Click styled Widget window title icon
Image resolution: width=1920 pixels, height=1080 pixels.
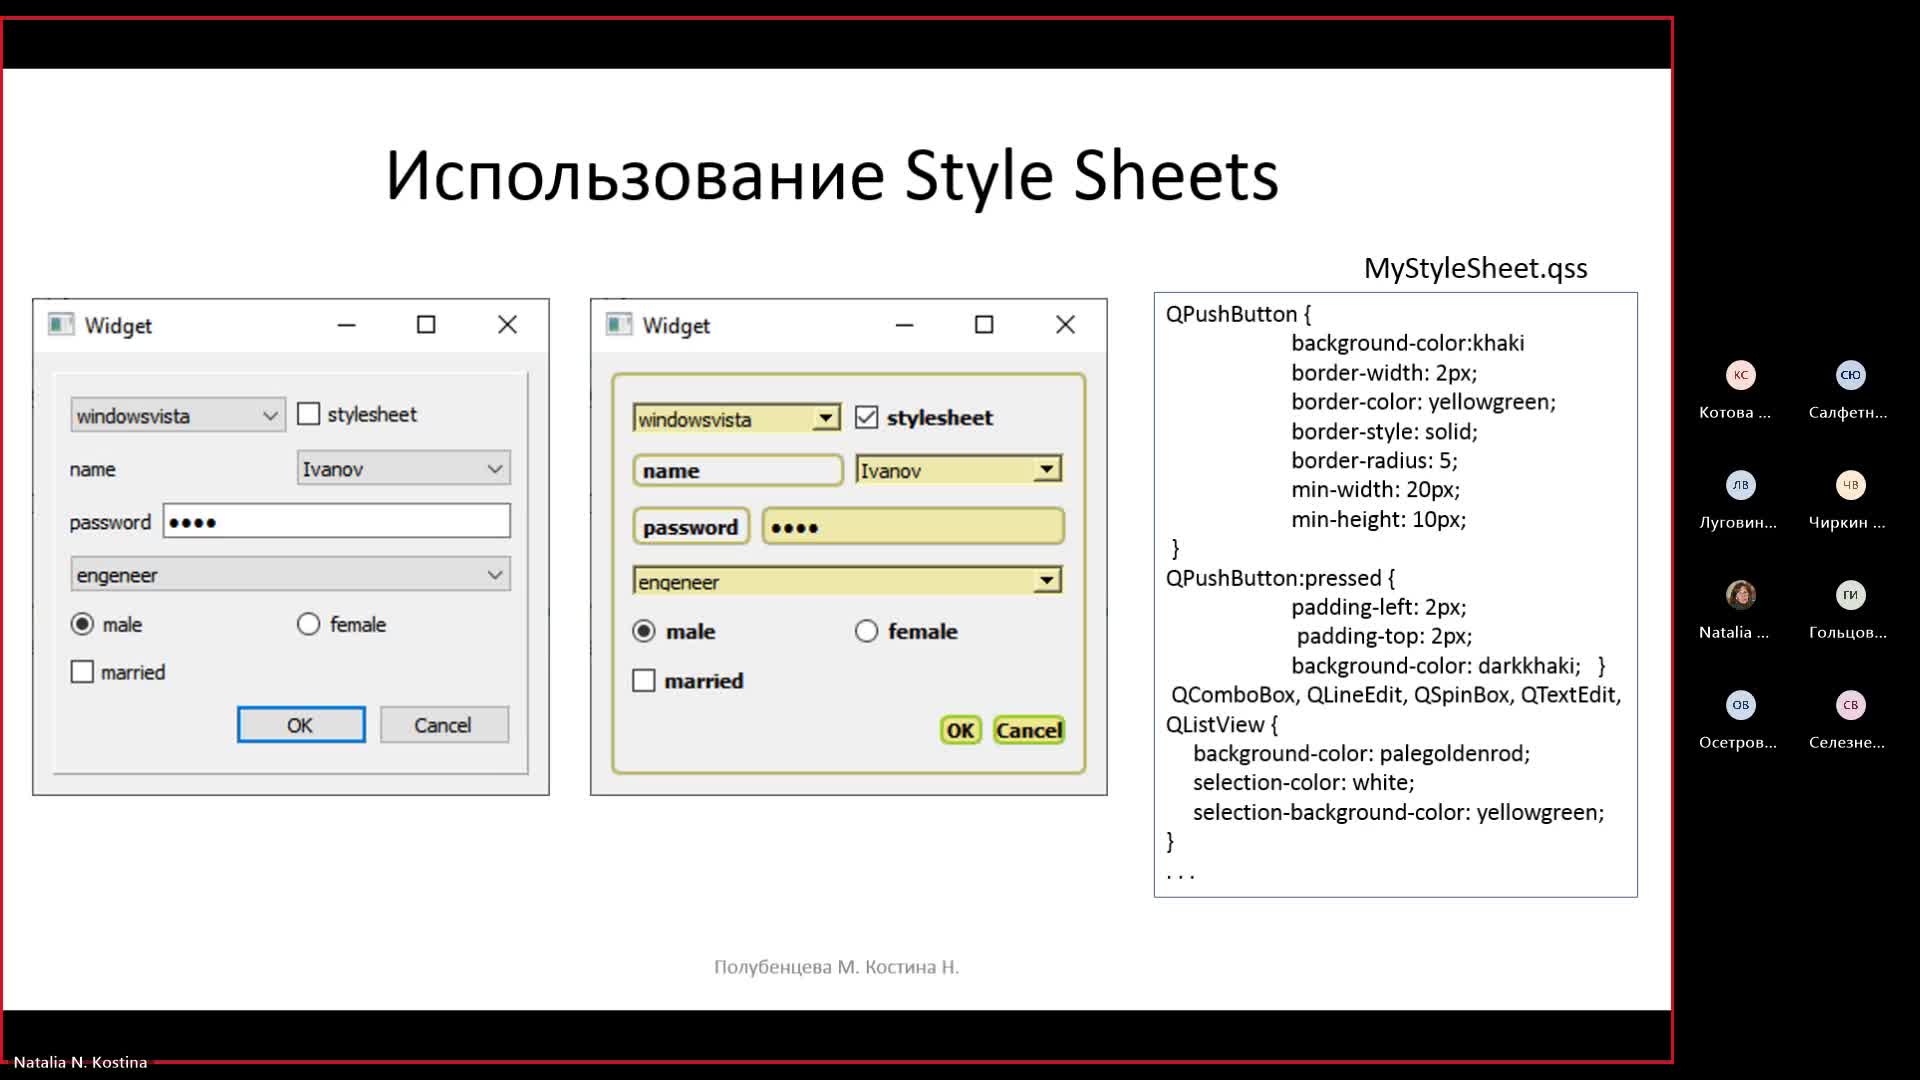click(619, 324)
